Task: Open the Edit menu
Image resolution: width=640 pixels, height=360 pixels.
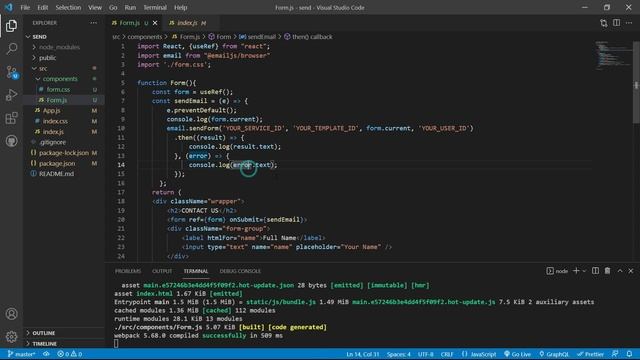Action: (42, 7)
